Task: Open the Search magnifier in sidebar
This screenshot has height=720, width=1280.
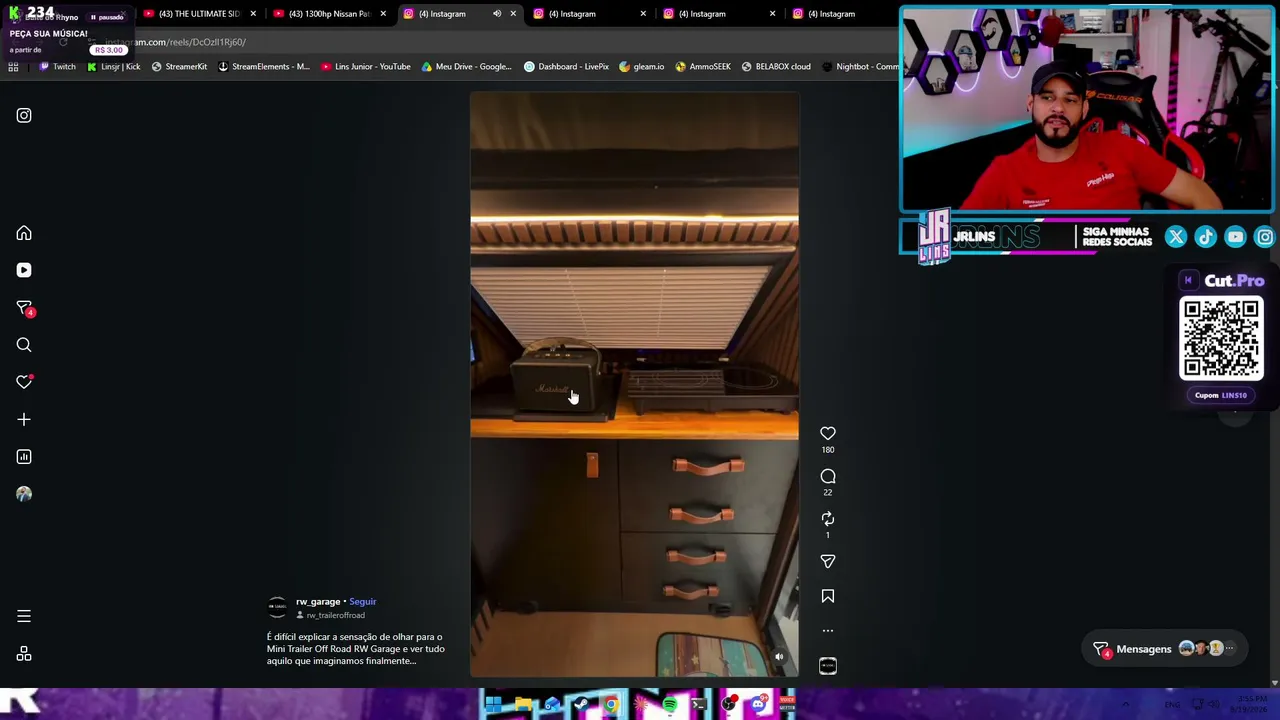Action: click(x=24, y=345)
